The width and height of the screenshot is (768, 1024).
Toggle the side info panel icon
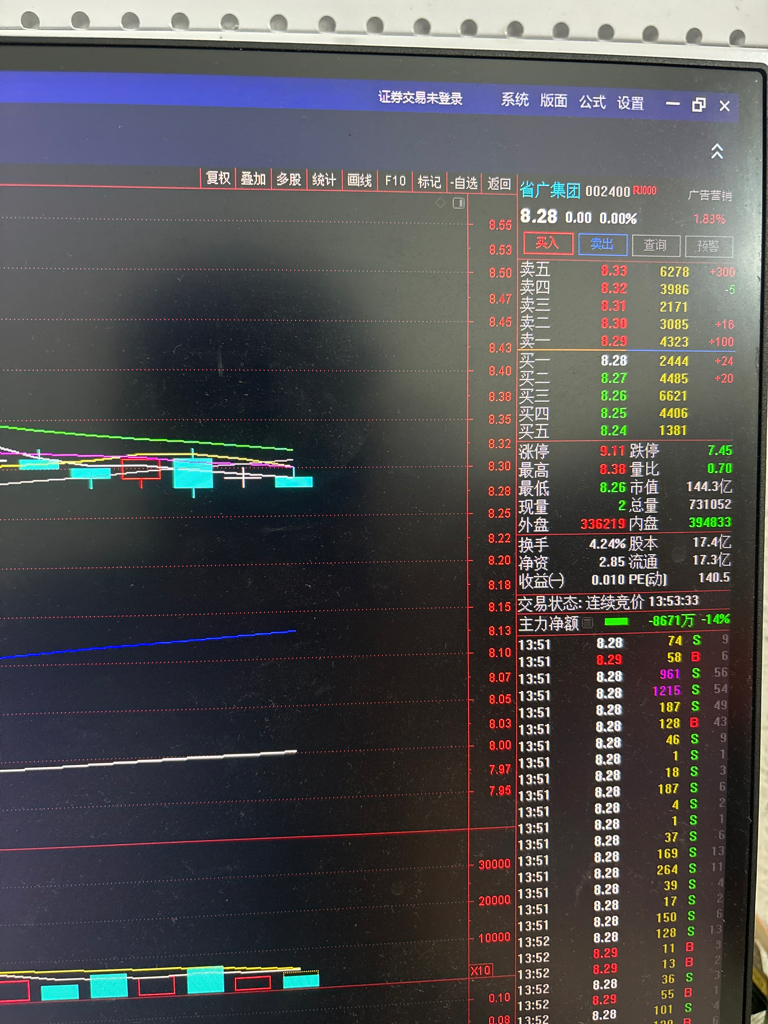pyautogui.click(x=458, y=203)
